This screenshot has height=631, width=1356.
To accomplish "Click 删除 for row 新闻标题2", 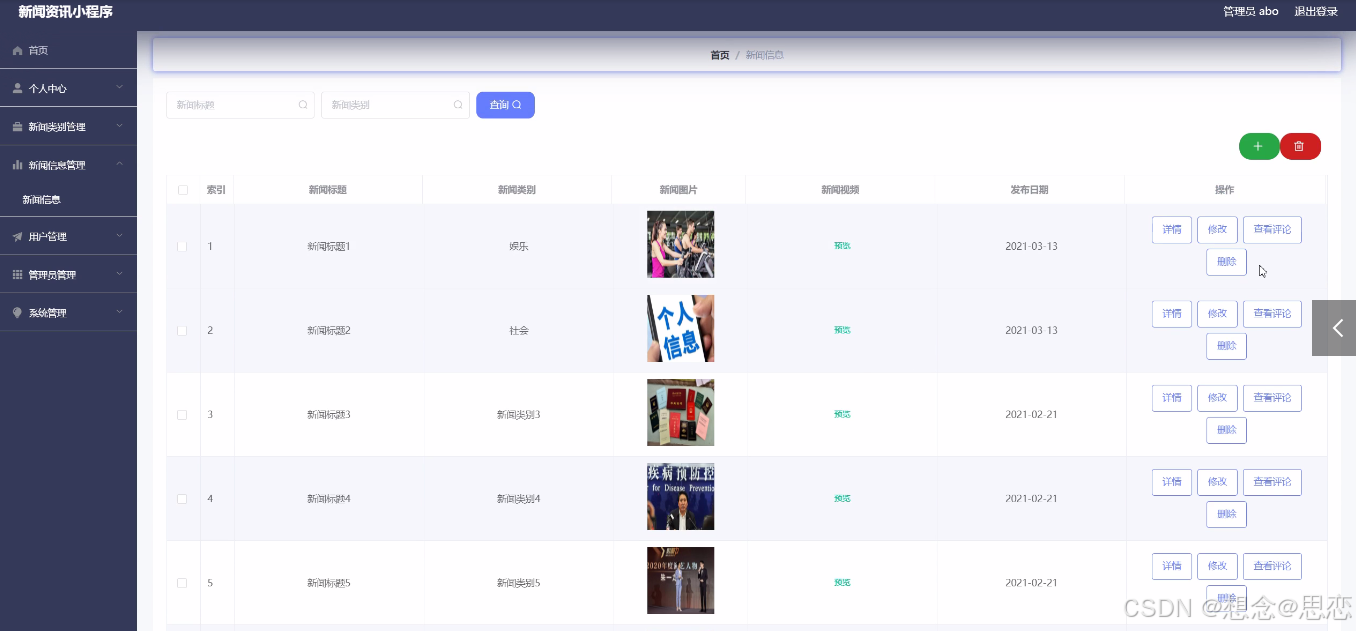I will tap(1226, 346).
